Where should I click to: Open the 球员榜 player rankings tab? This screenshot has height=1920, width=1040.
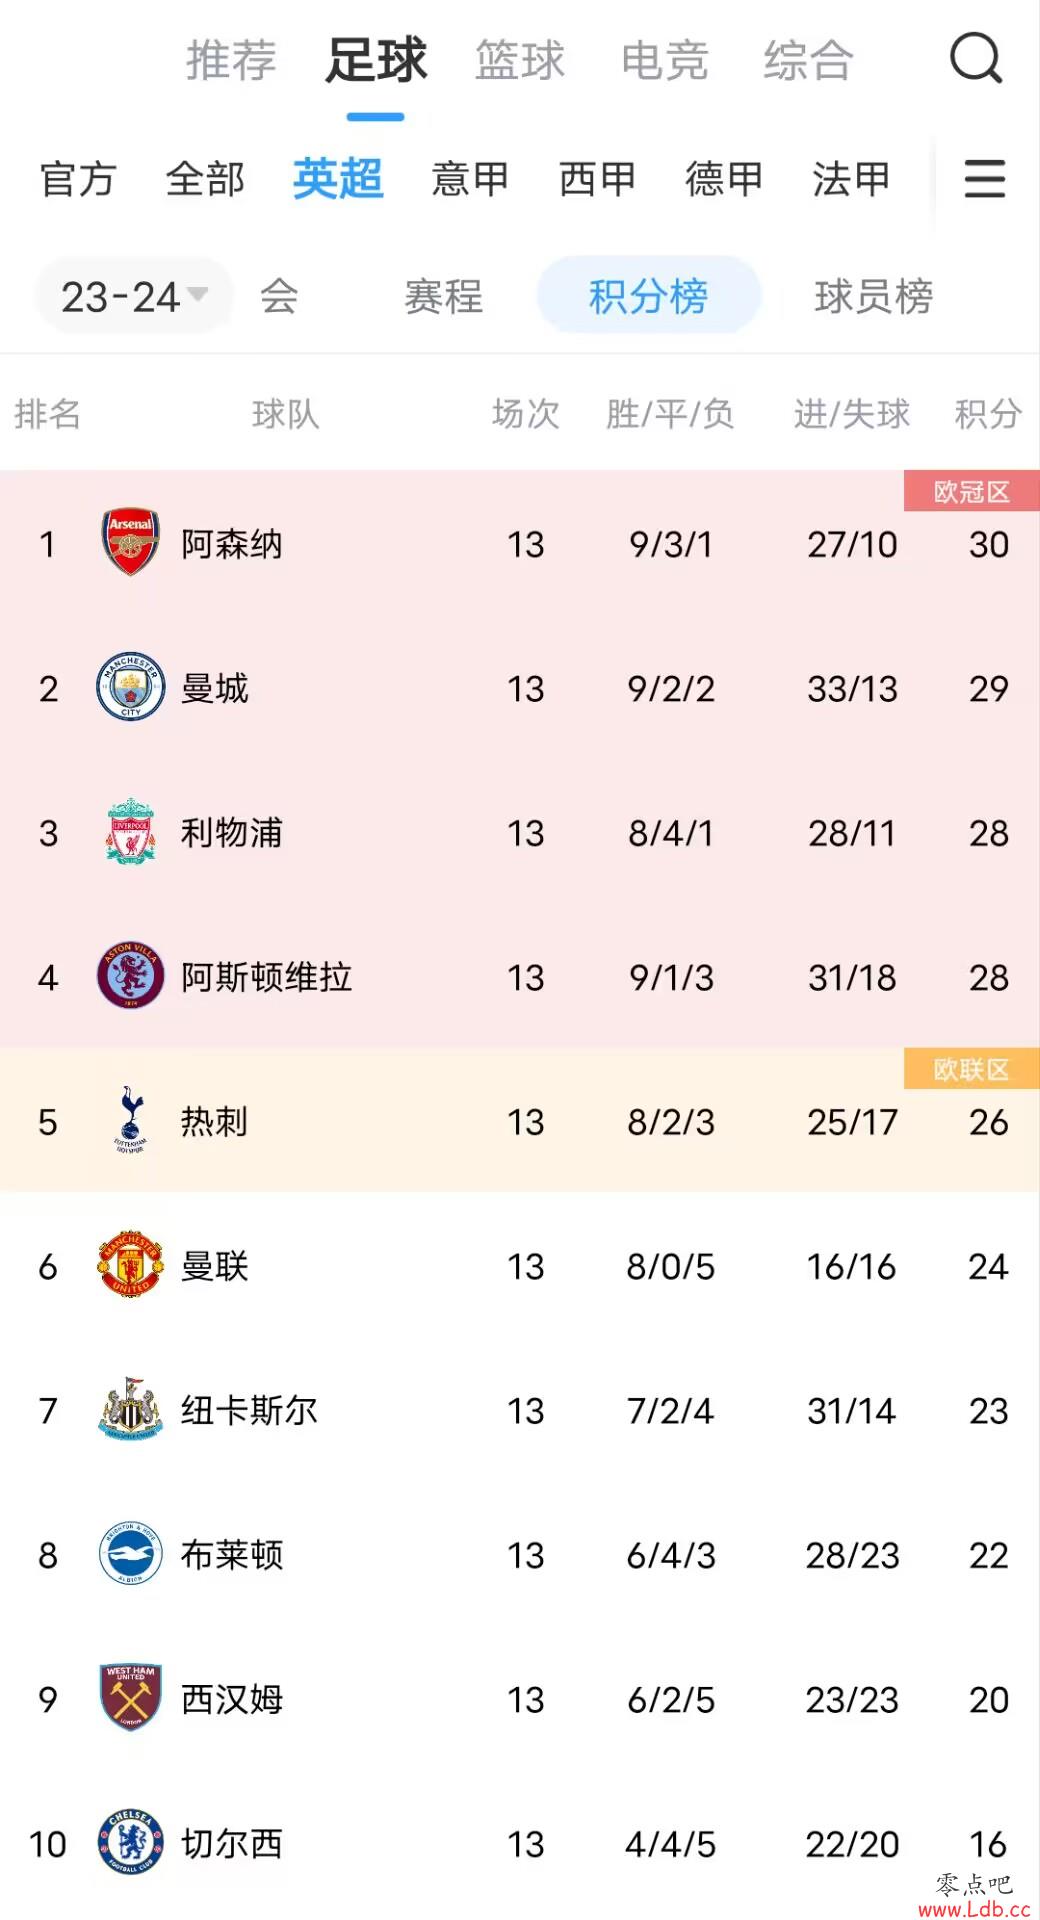coord(874,296)
